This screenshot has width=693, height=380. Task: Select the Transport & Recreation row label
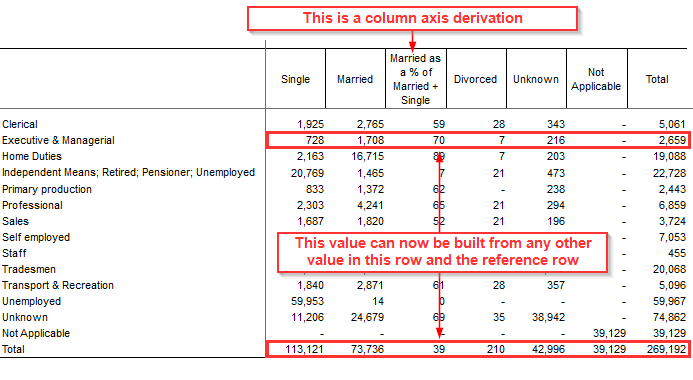(58, 285)
